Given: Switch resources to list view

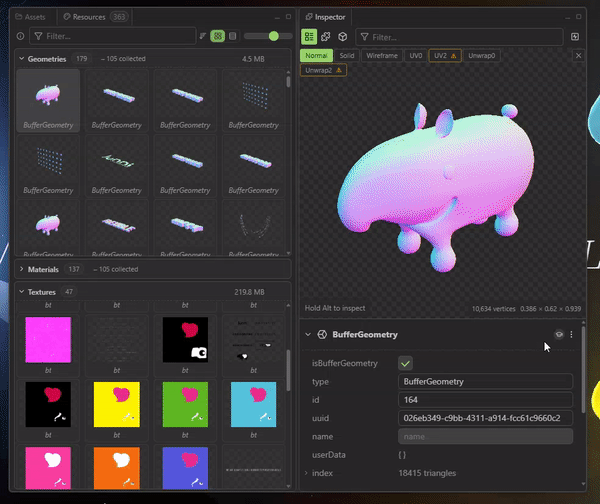Looking at the screenshot, I should (232, 36).
